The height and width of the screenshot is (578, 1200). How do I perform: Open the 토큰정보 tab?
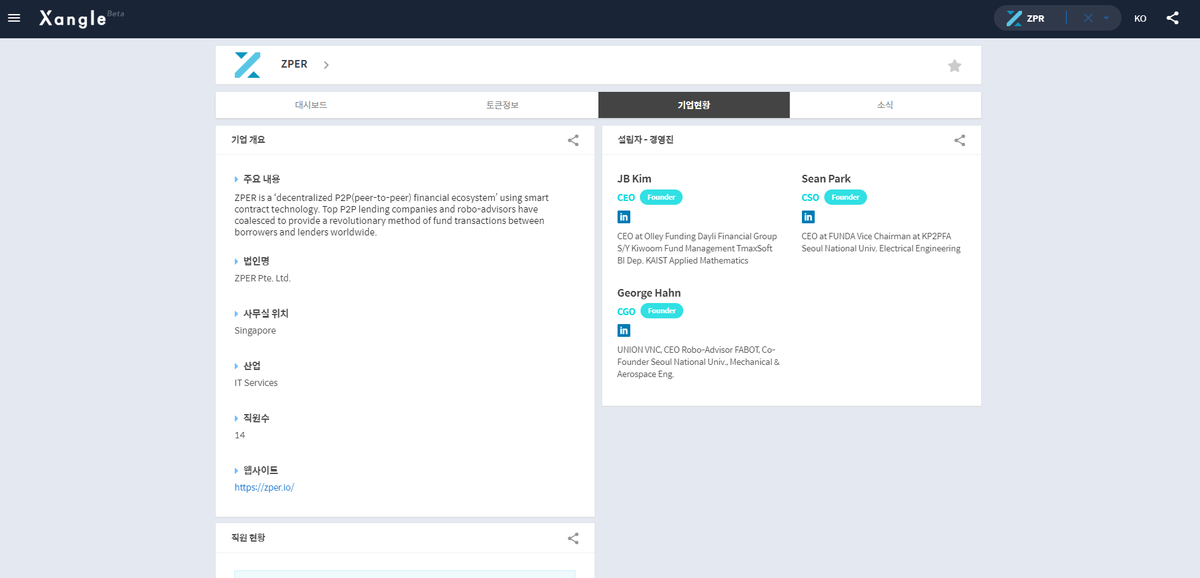[x=502, y=105]
